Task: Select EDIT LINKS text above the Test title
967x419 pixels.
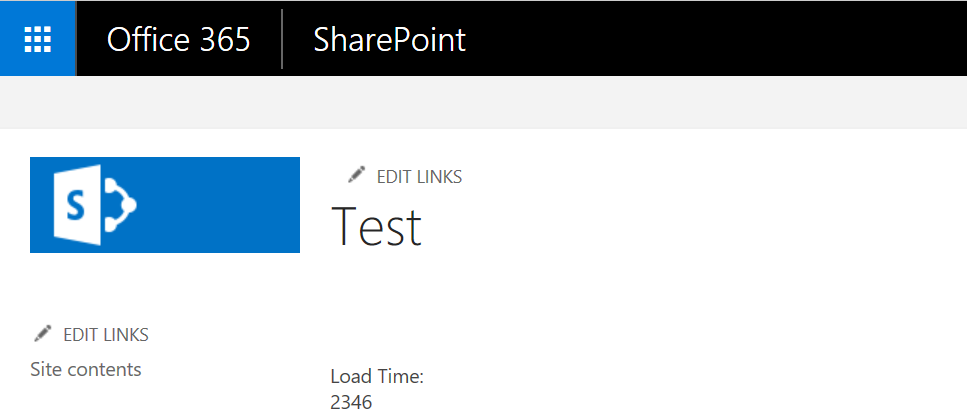Action: tap(419, 177)
